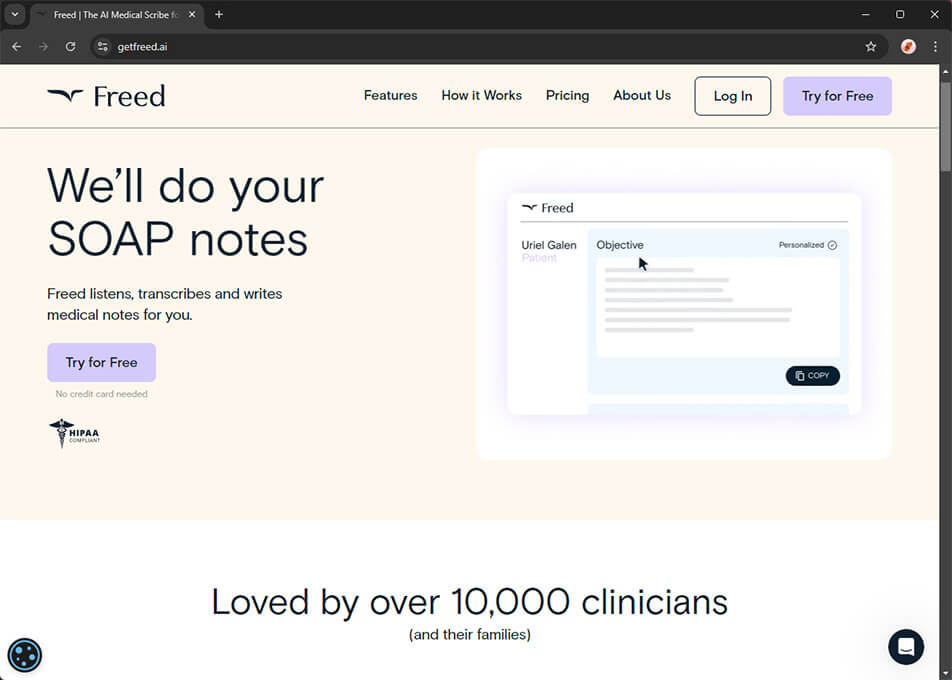Screen dimensions: 952x680
Task: Click the Uriel Galen patient name
Action: [549, 245]
